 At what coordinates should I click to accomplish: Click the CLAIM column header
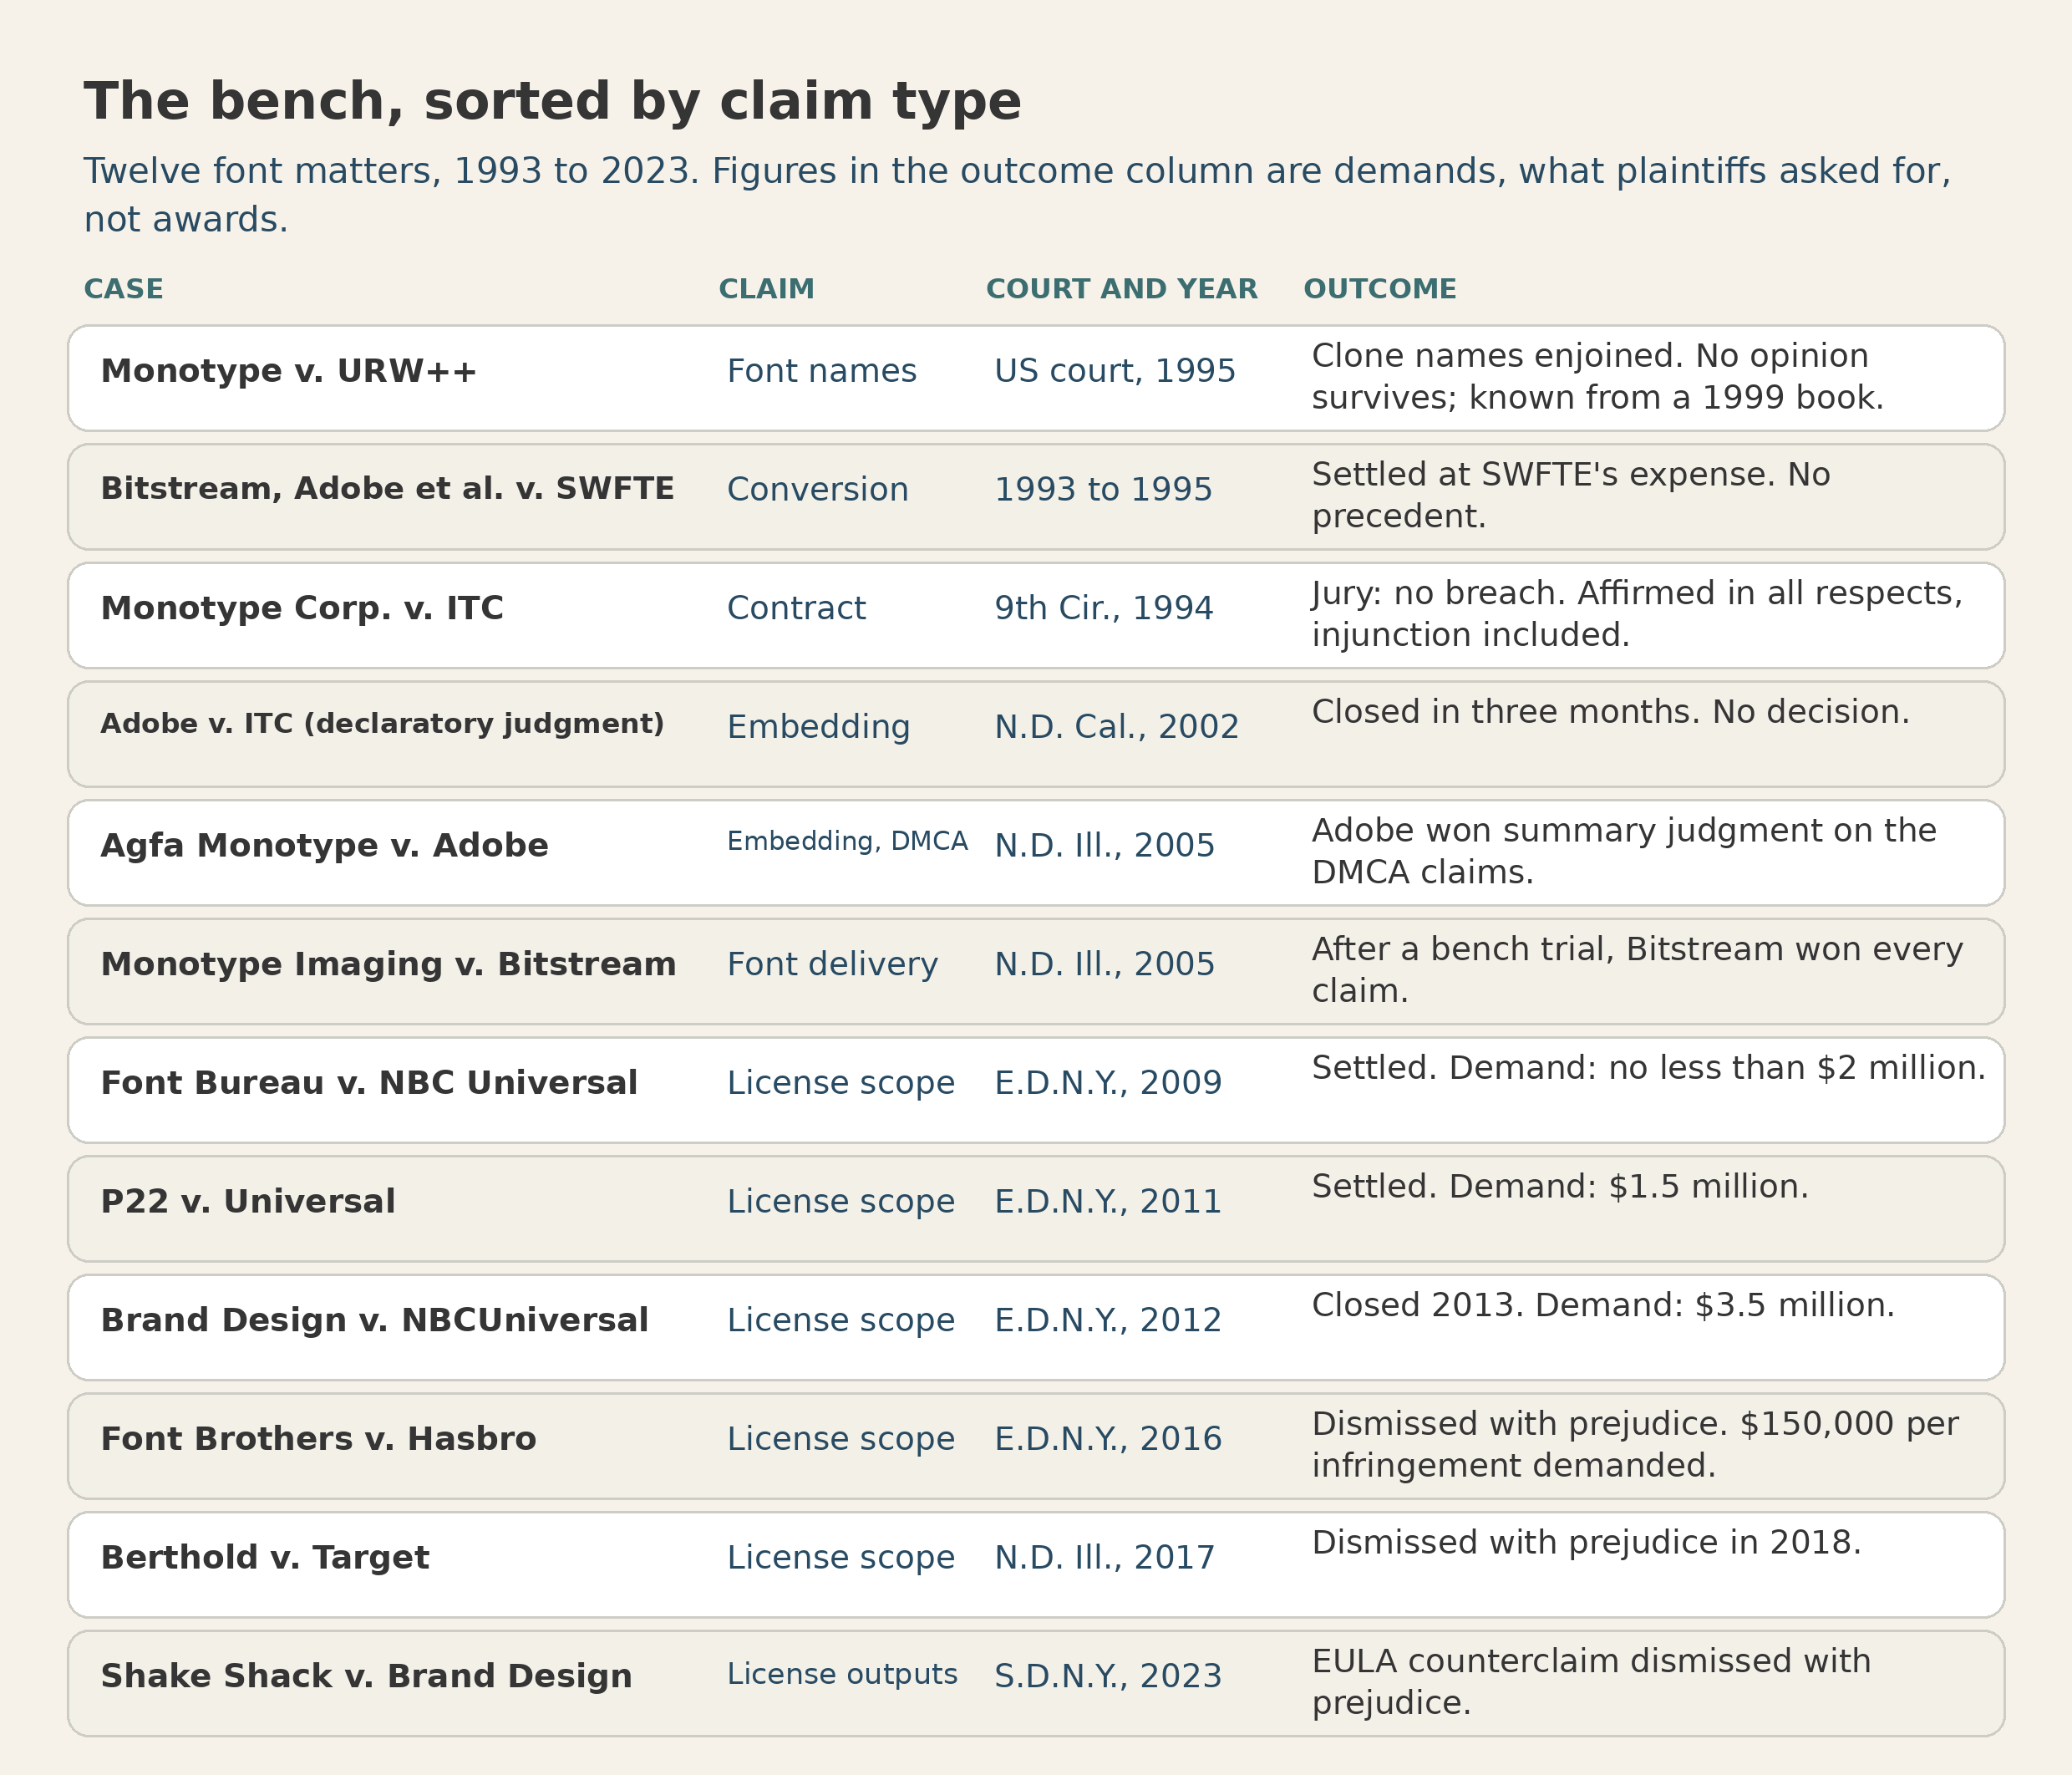(x=766, y=289)
